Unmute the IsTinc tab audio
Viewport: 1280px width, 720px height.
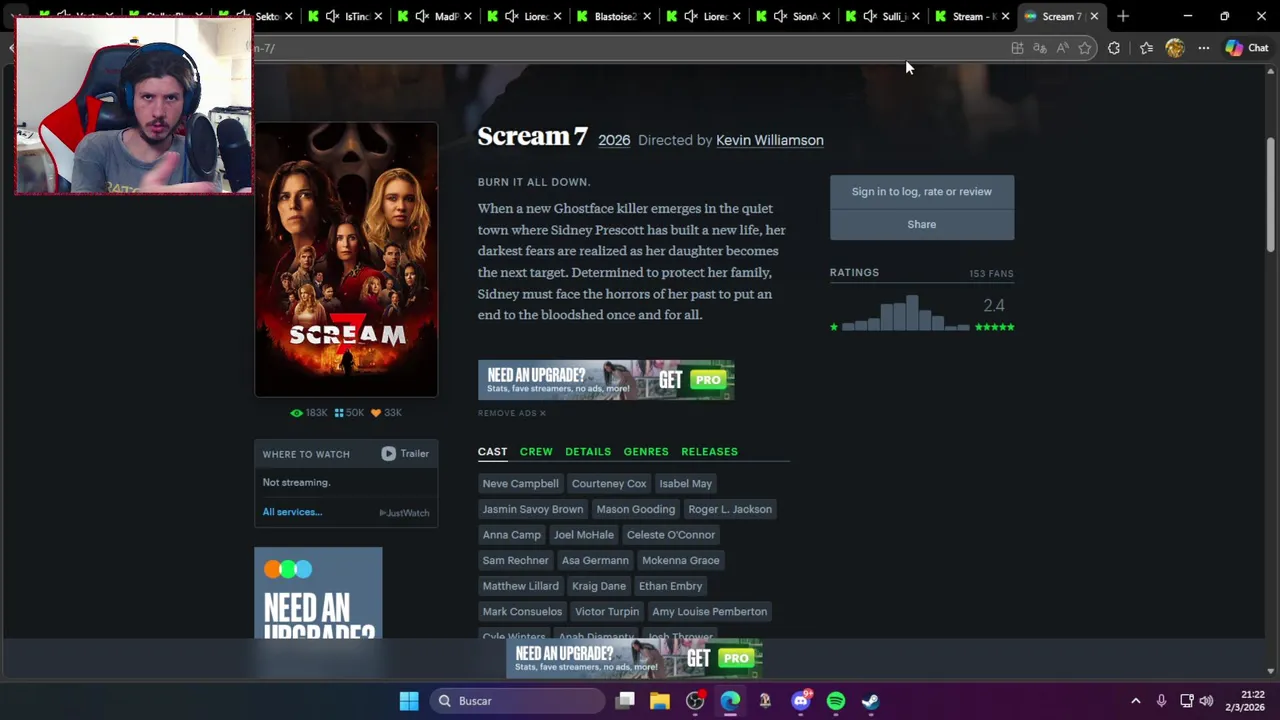[335, 16]
